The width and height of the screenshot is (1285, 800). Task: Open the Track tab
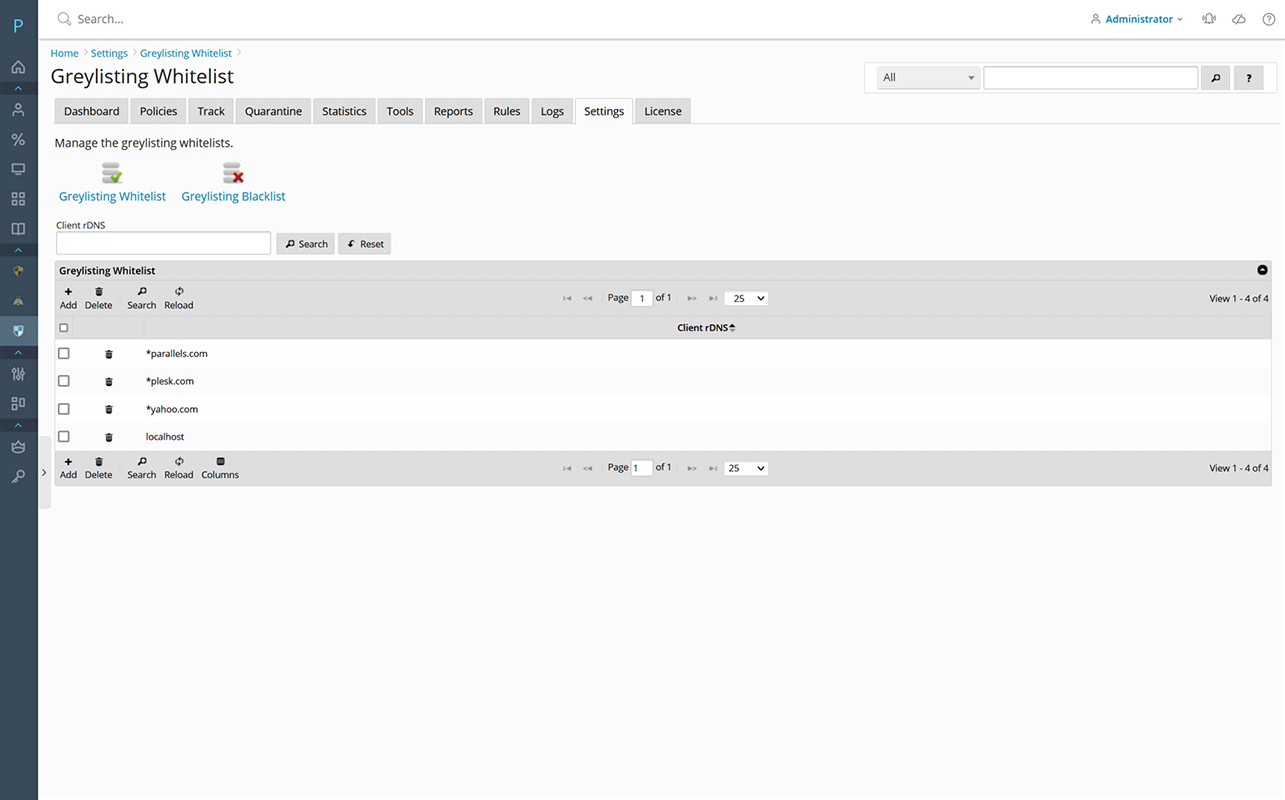211,111
